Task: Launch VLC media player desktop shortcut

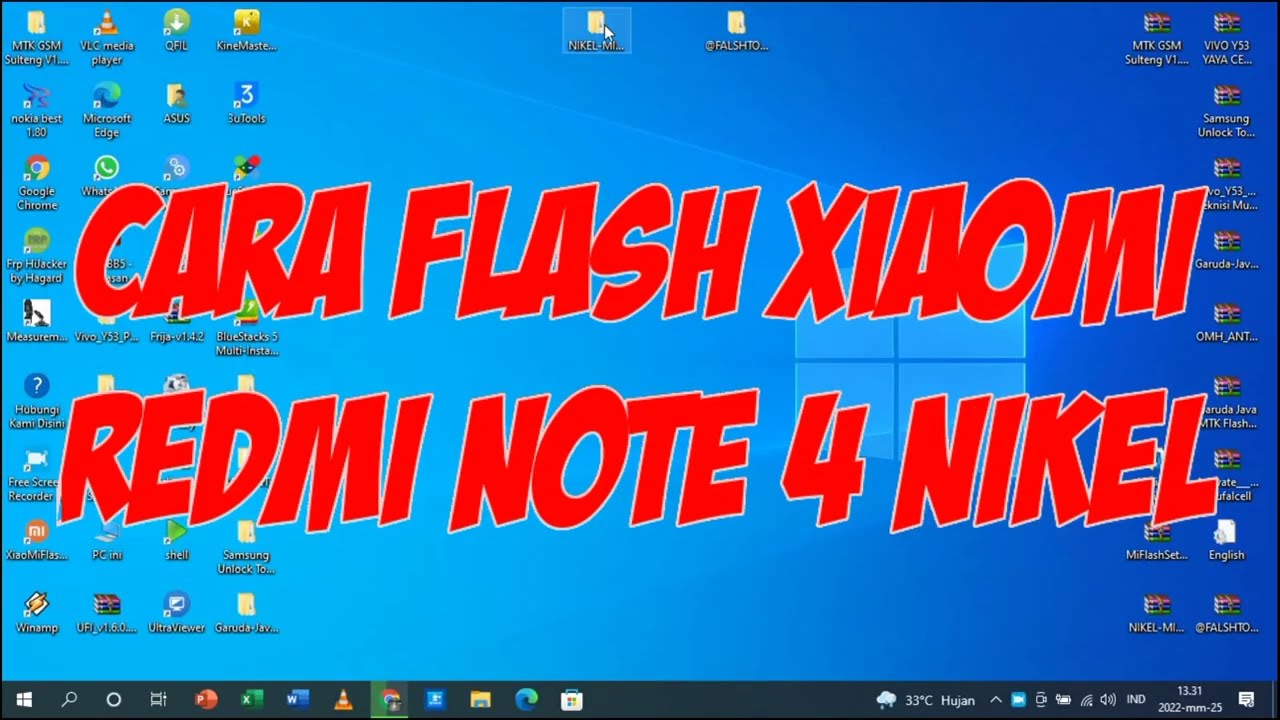Action: click(x=107, y=38)
